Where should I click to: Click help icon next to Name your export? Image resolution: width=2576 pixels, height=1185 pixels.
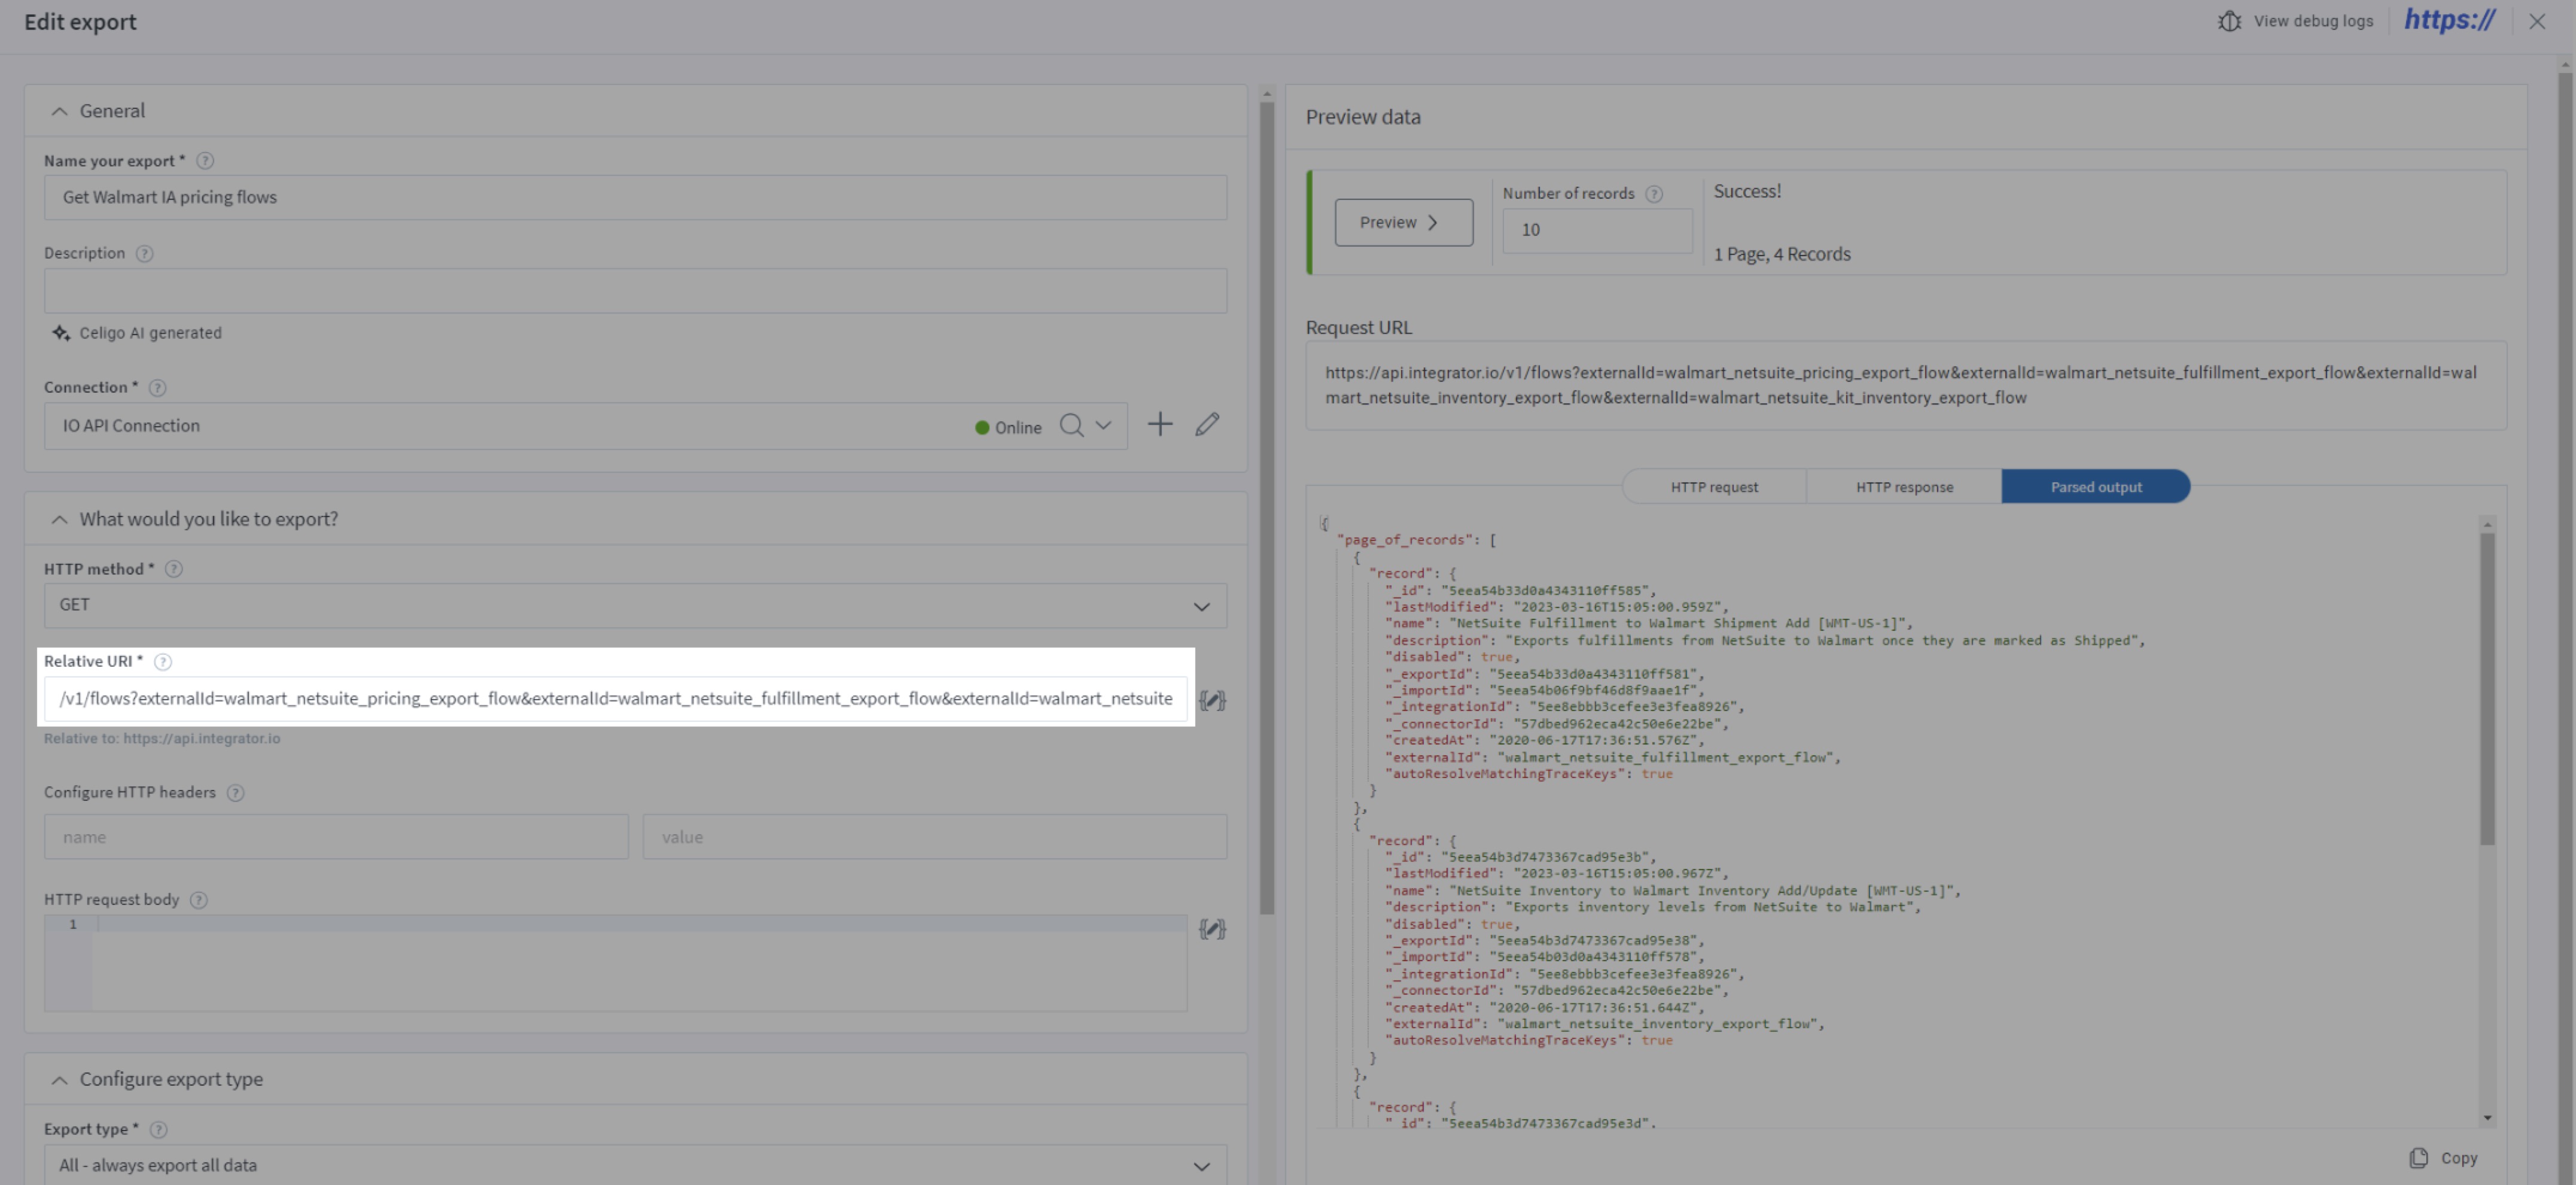(x=205, y=161)
